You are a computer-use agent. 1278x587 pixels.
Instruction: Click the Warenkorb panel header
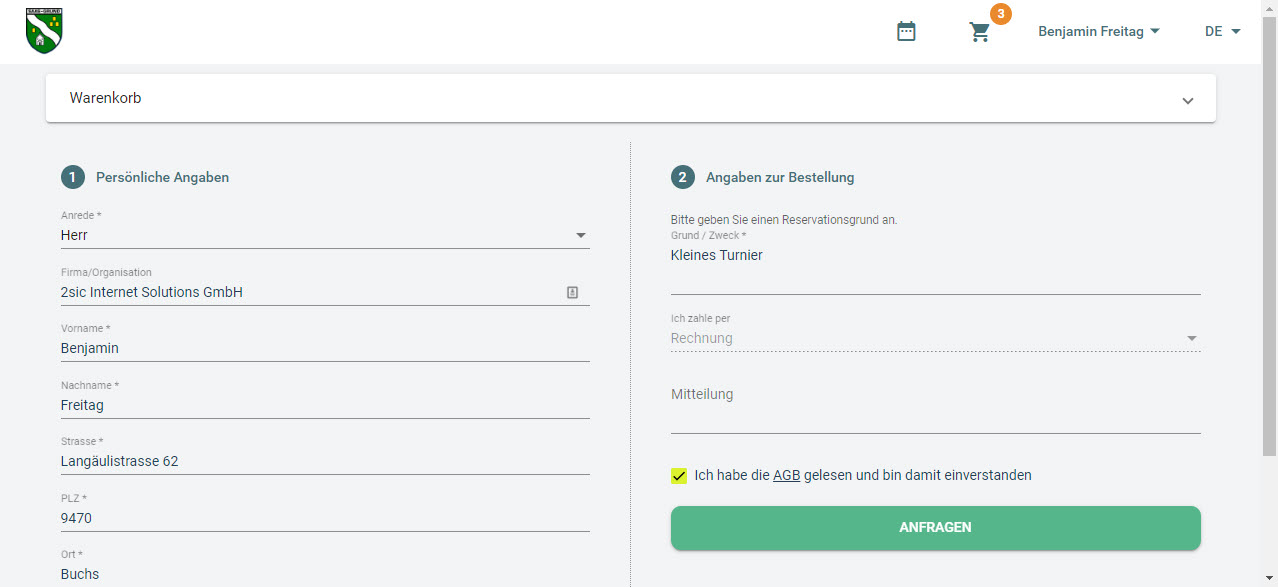click(x=600, y=99)
